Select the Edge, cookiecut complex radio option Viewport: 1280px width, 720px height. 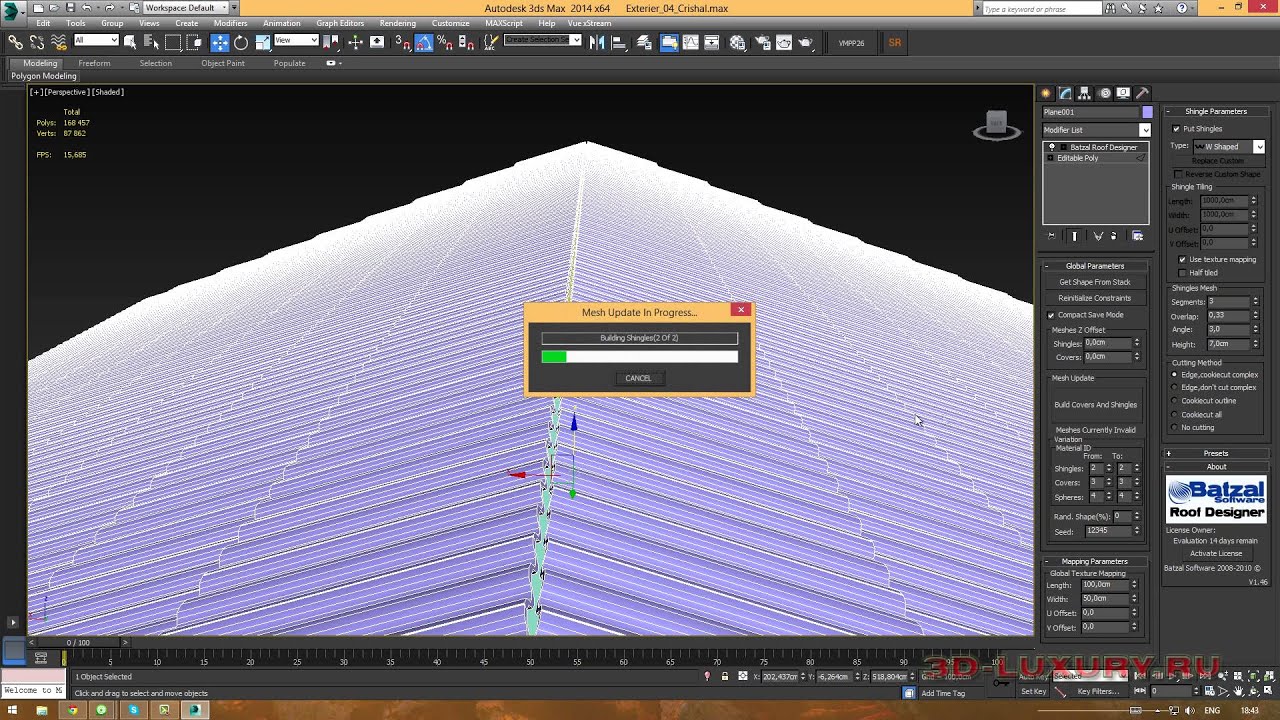[1175, 375]
